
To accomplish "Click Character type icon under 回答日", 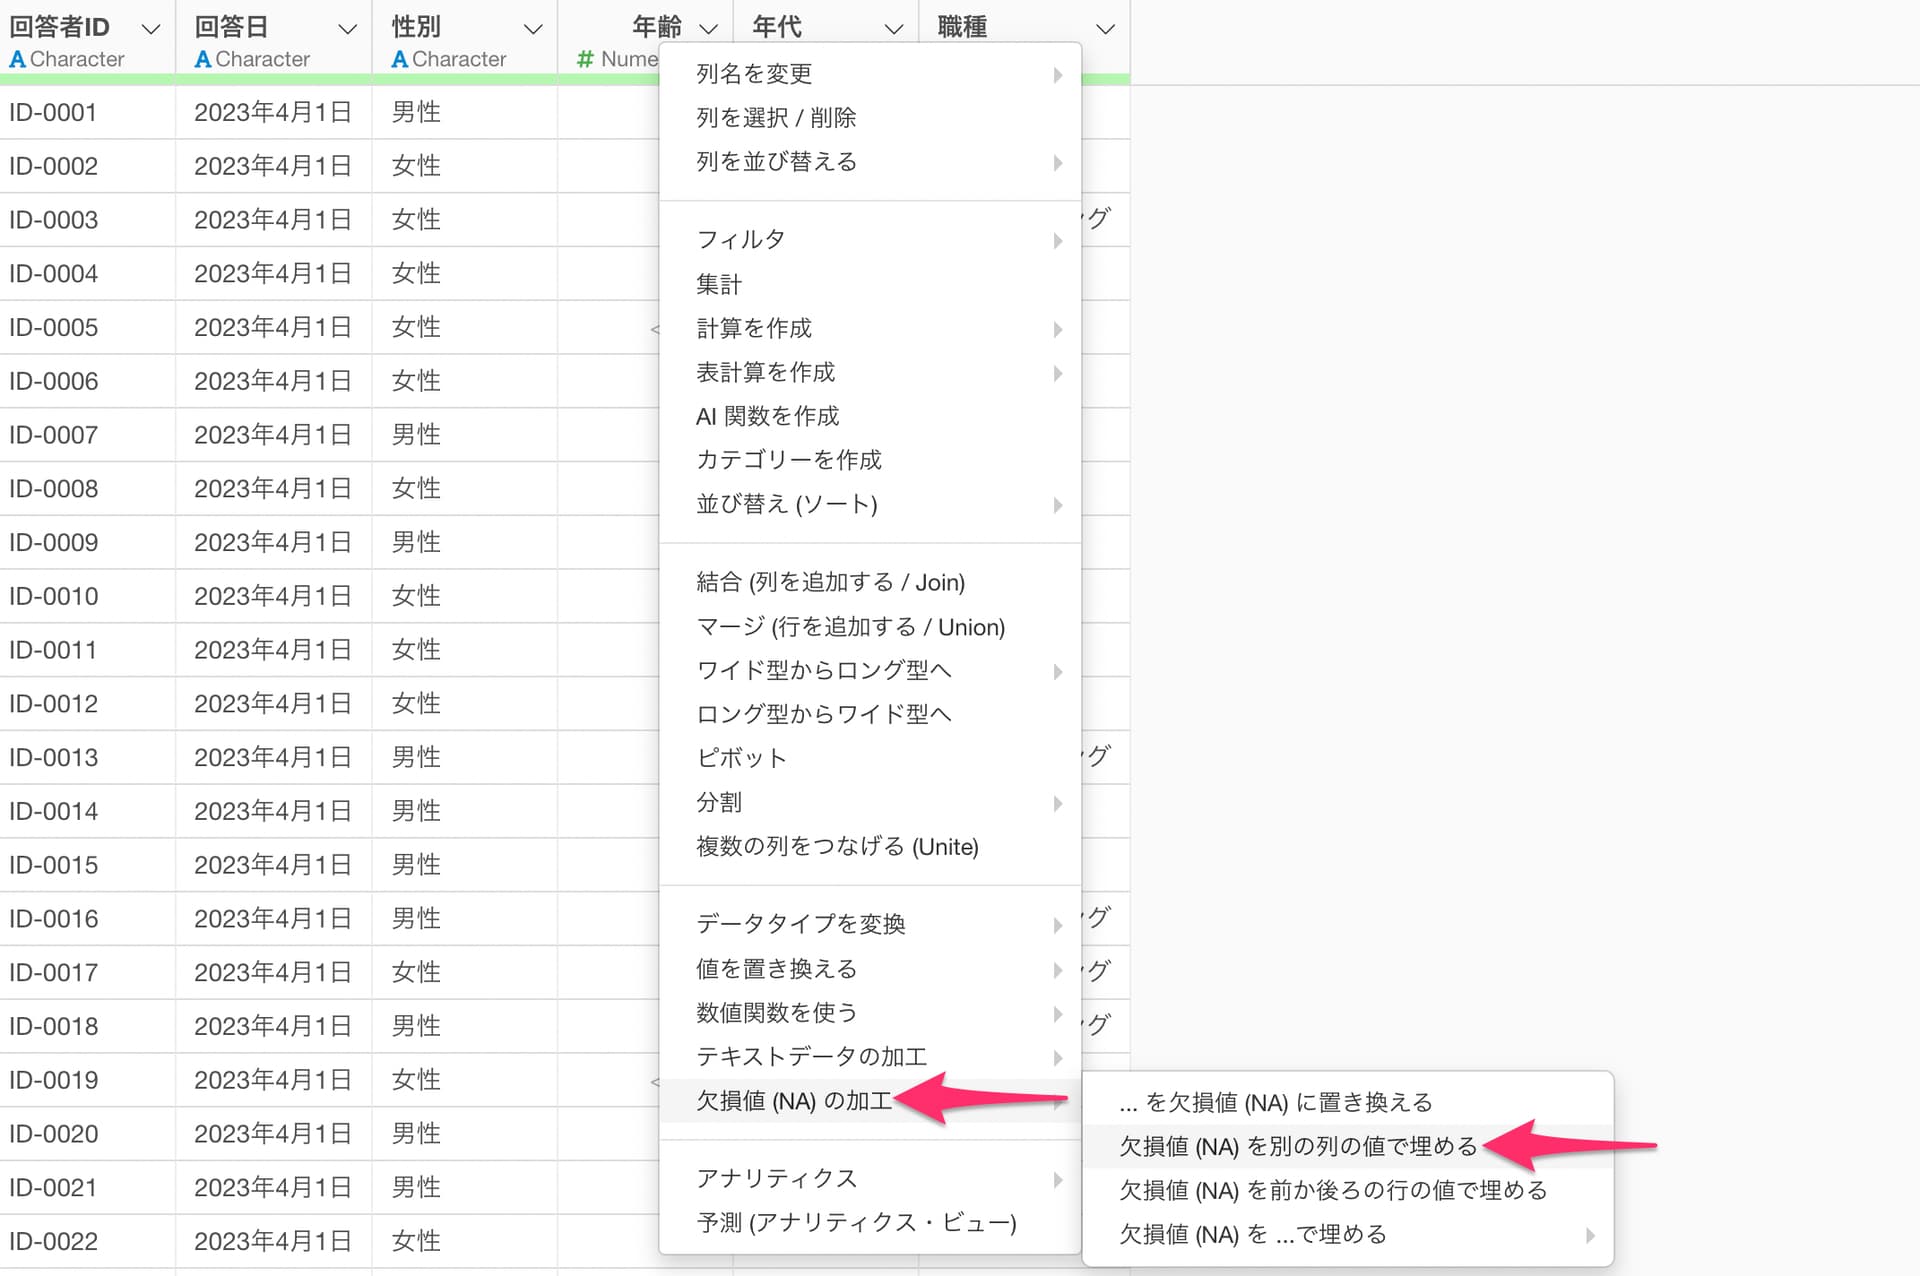I will [203, 60].
